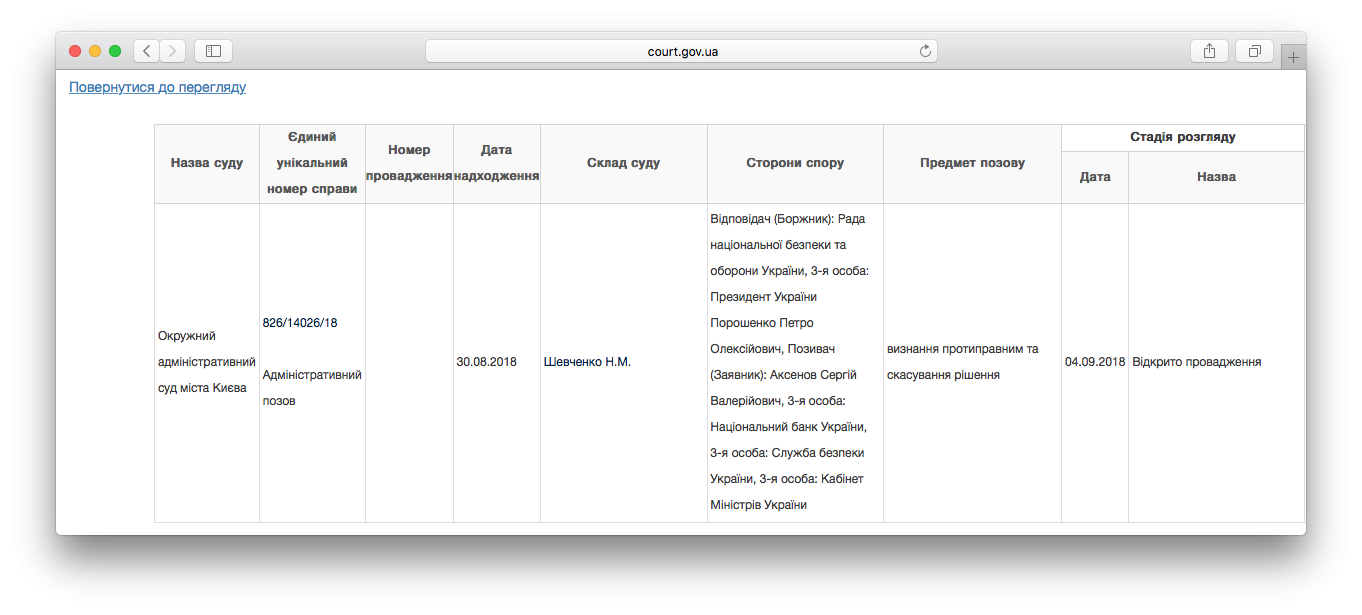
Task: Open a new tab with plus button
Action: tap(1293, 58)
